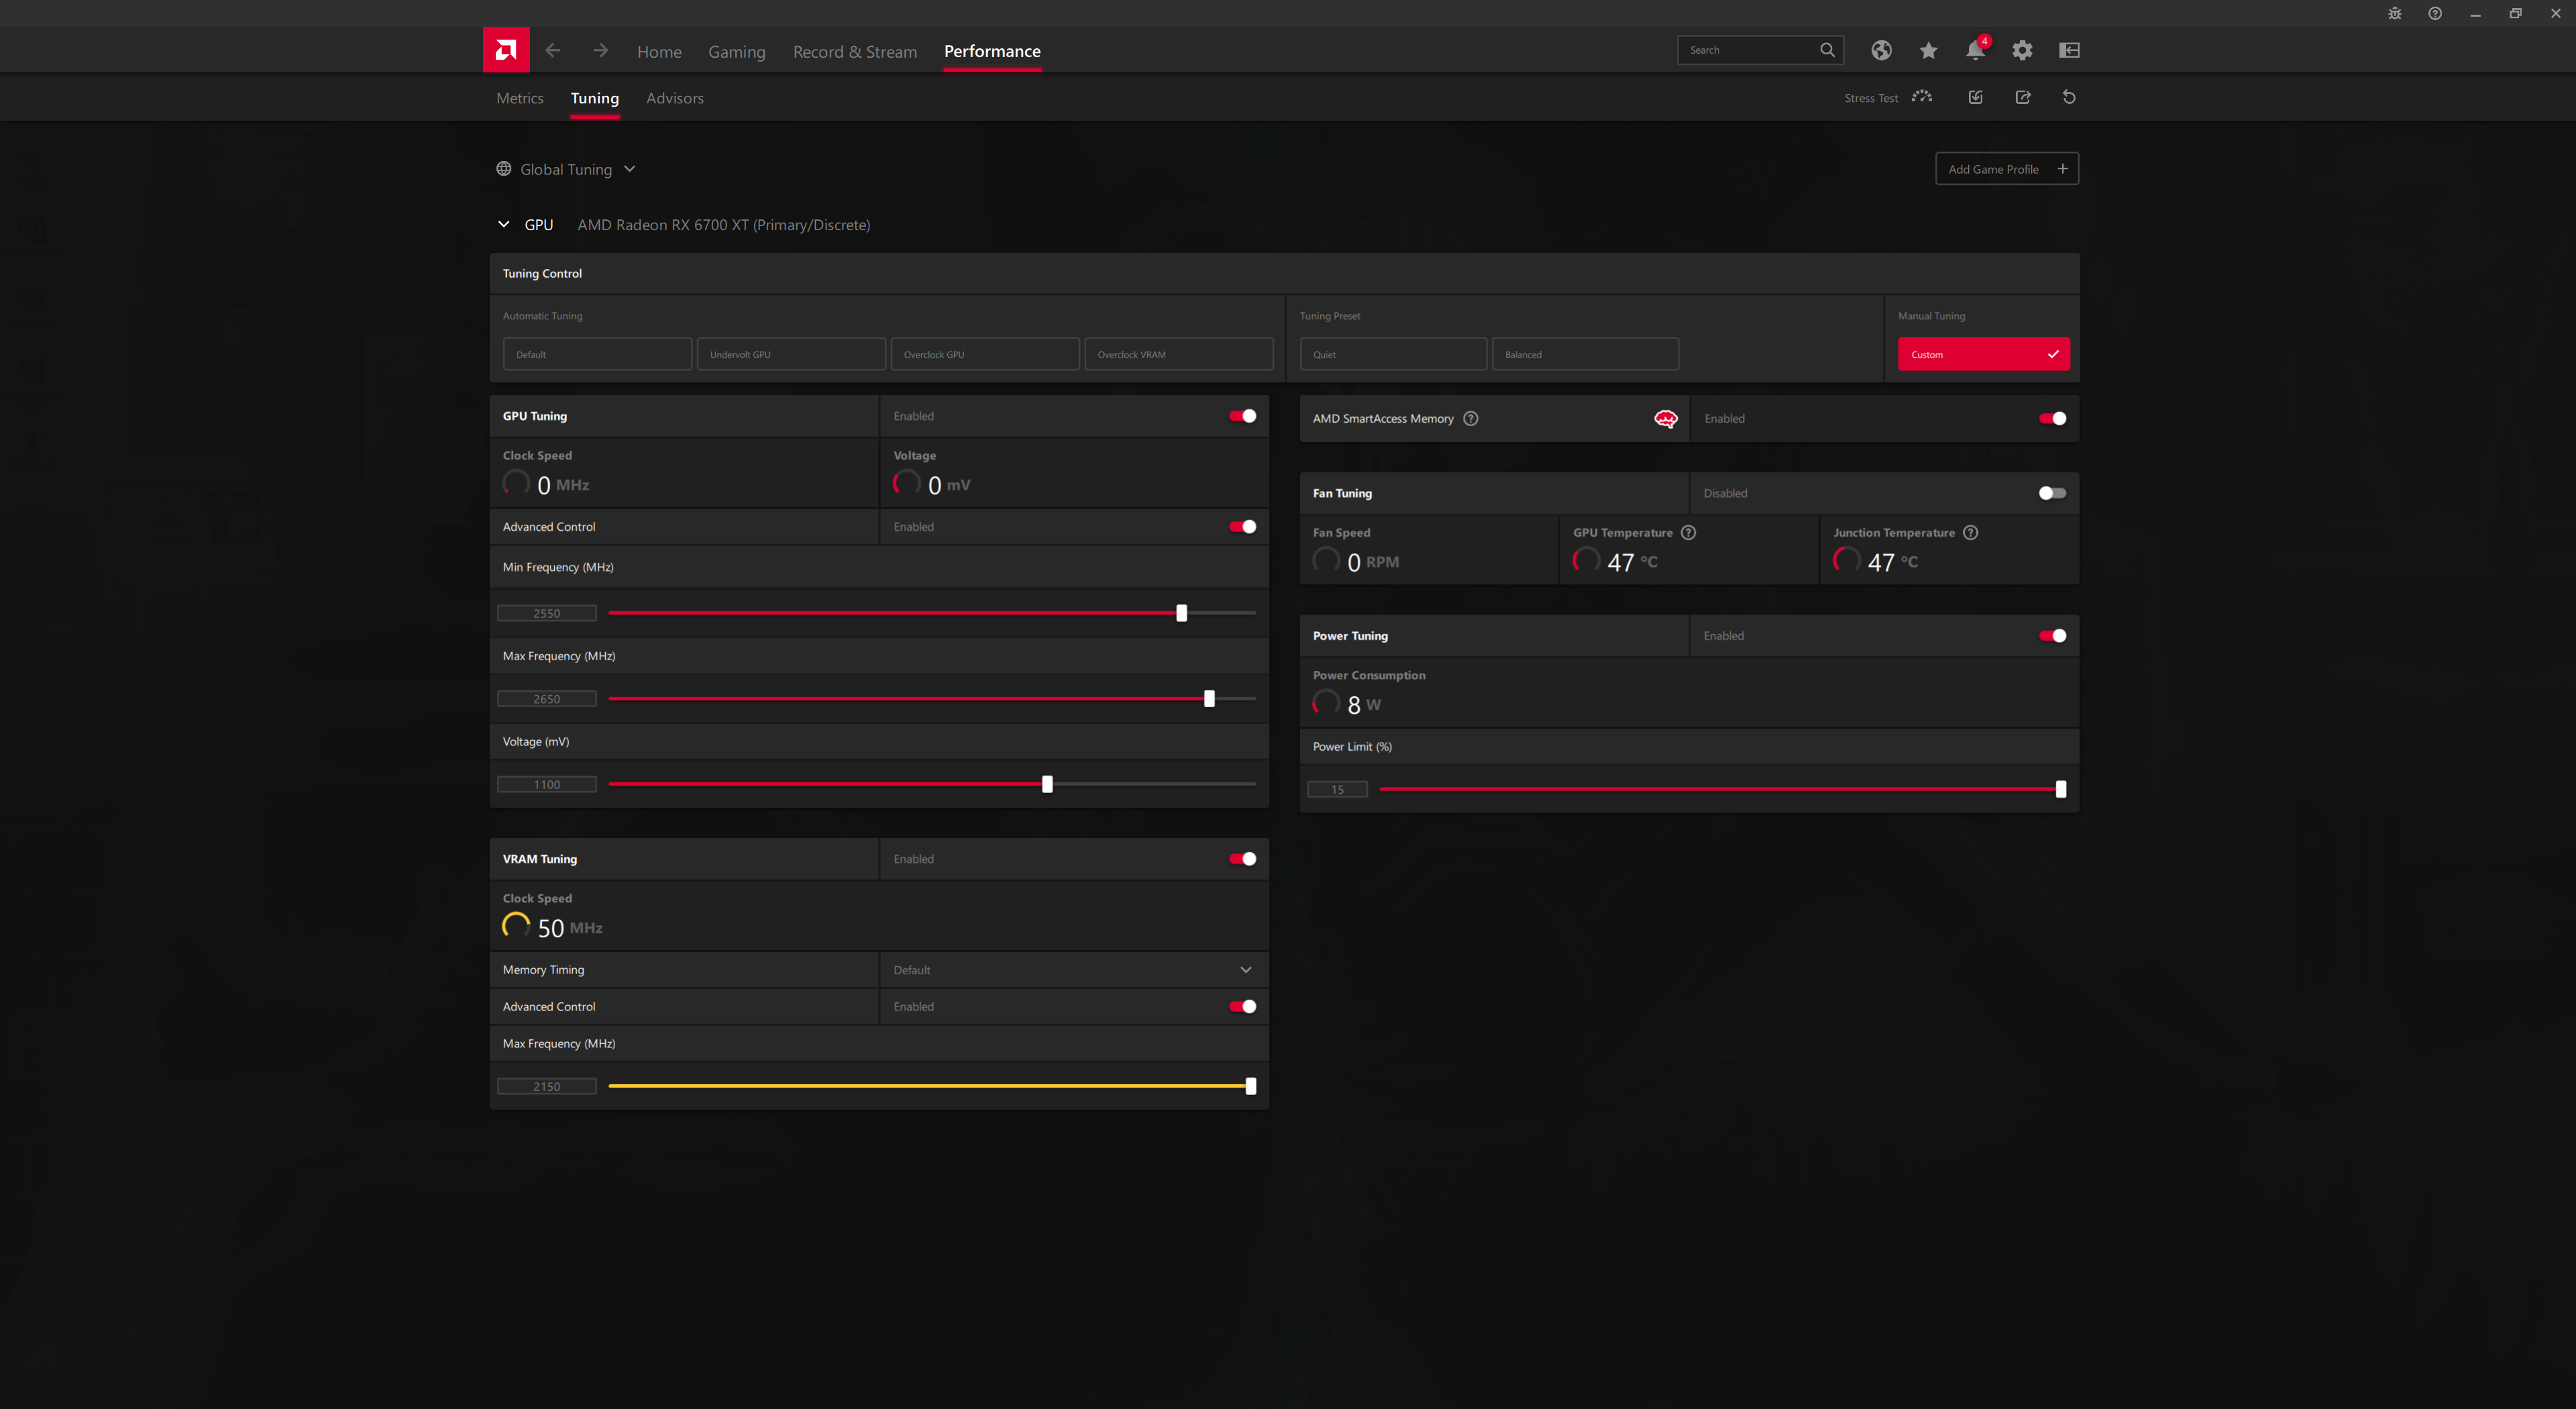Go back with the left arrow
This screenshot has height=1409, width=2576.
[553, 50]
